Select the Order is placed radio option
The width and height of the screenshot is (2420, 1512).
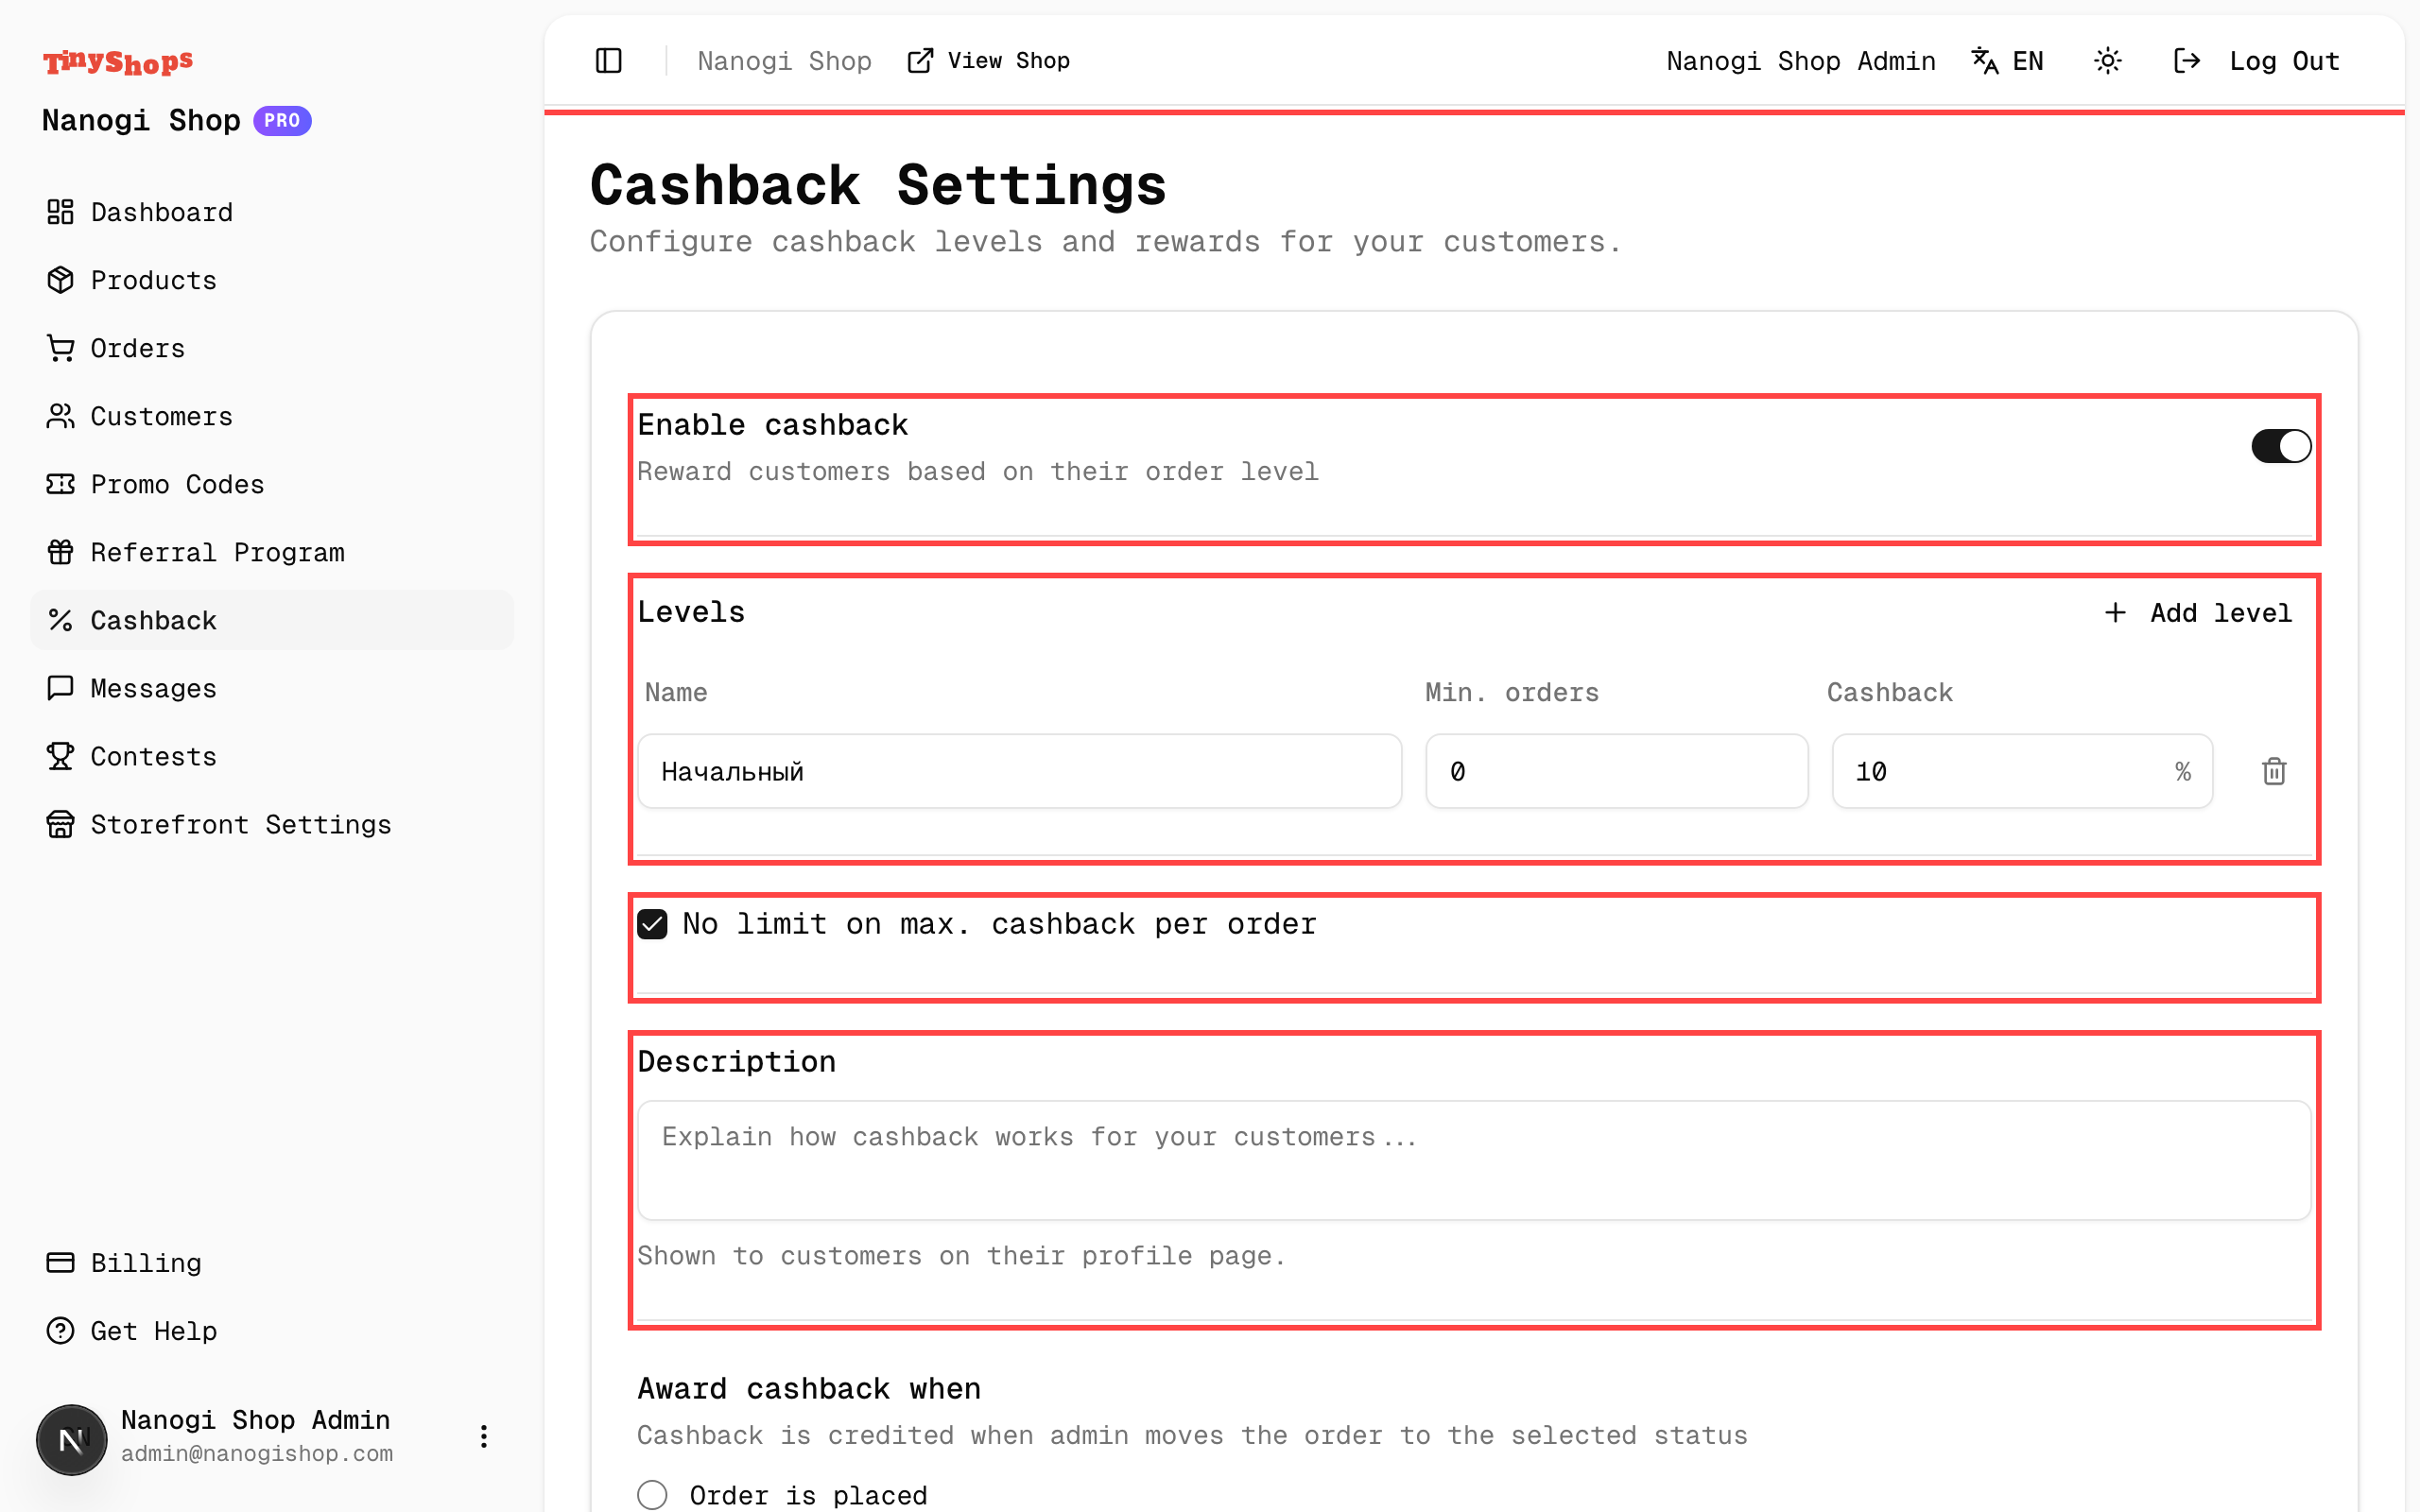pyautogui.click(x=652, y=1494)
